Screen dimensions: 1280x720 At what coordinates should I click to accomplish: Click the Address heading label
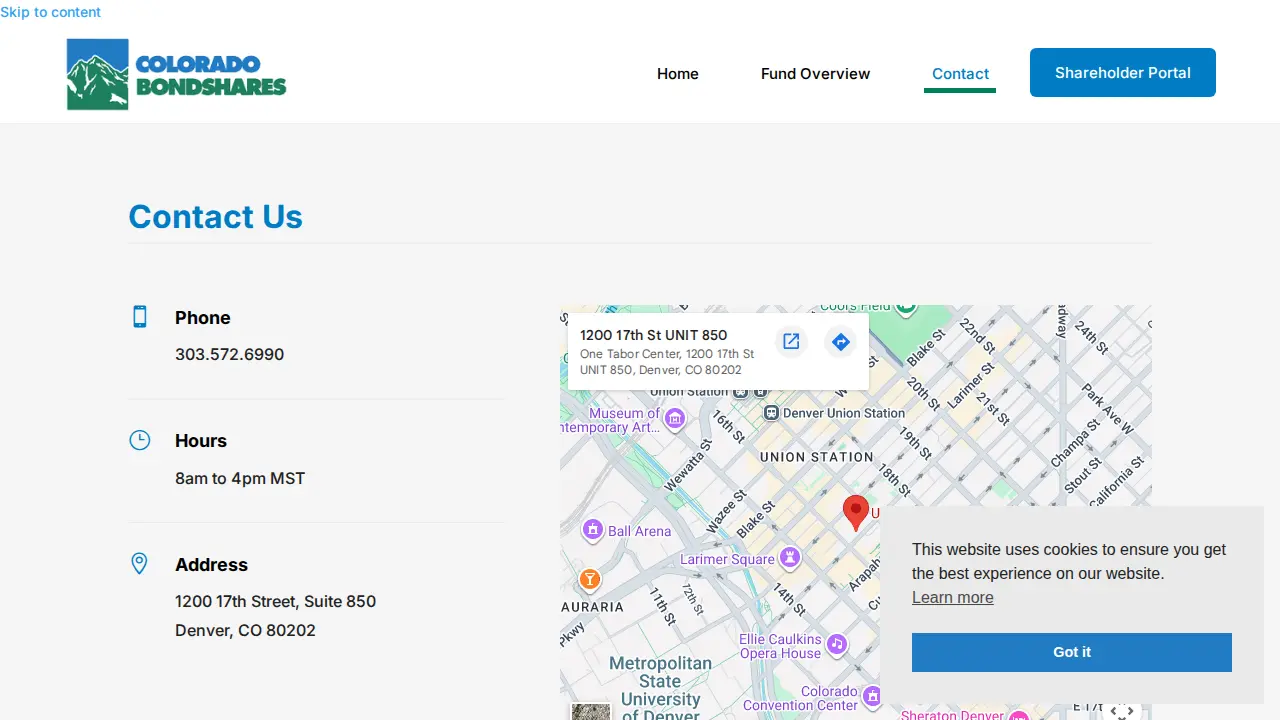point(211,565)
